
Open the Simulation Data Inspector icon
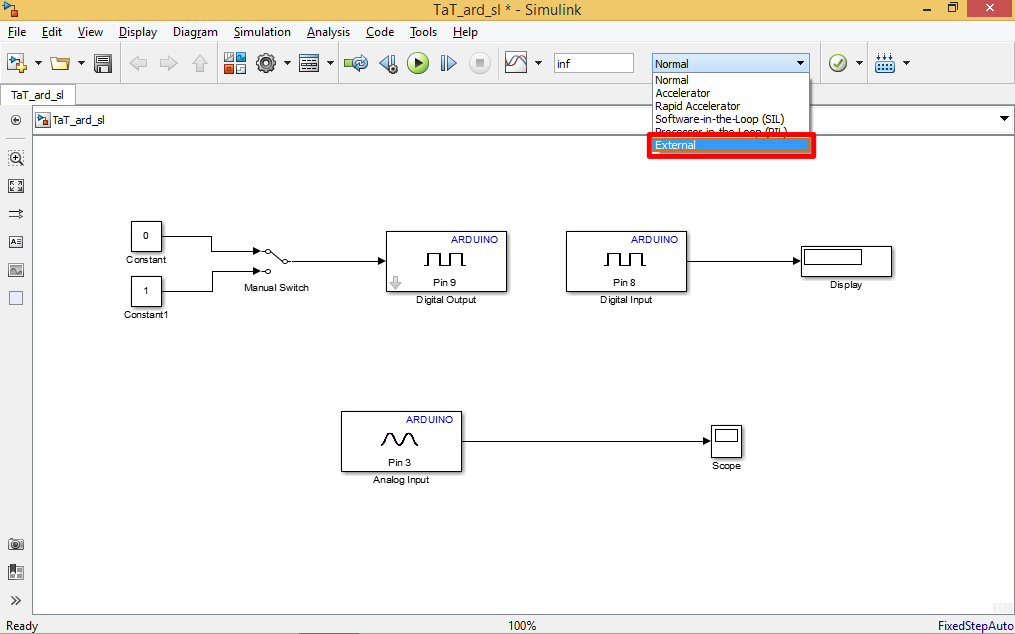(516, 63)
